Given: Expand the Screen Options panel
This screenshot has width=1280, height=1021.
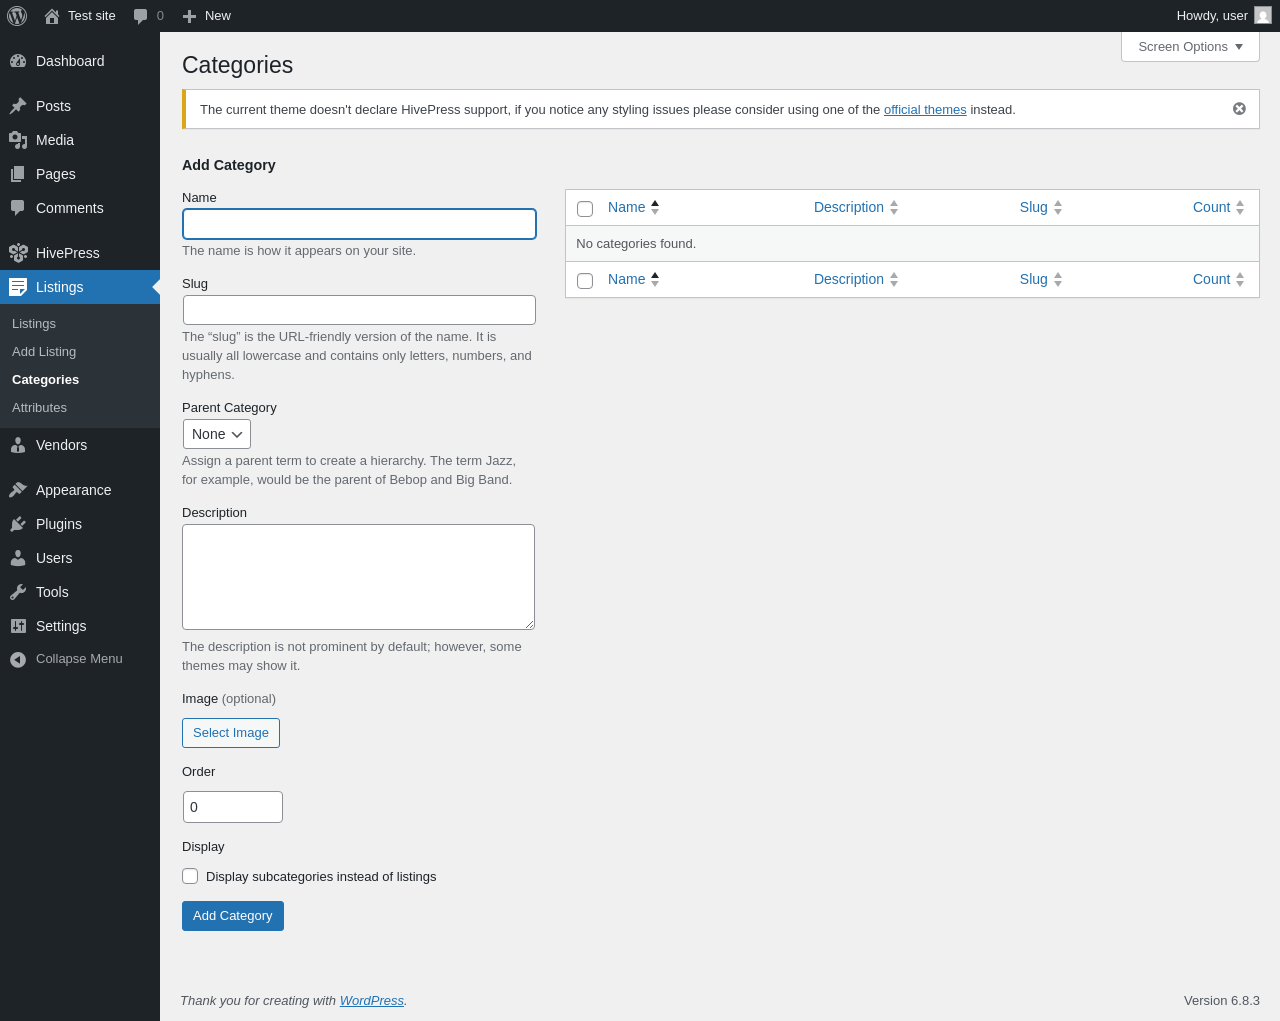Looking at the screenshot, I should coord(1190,47).
